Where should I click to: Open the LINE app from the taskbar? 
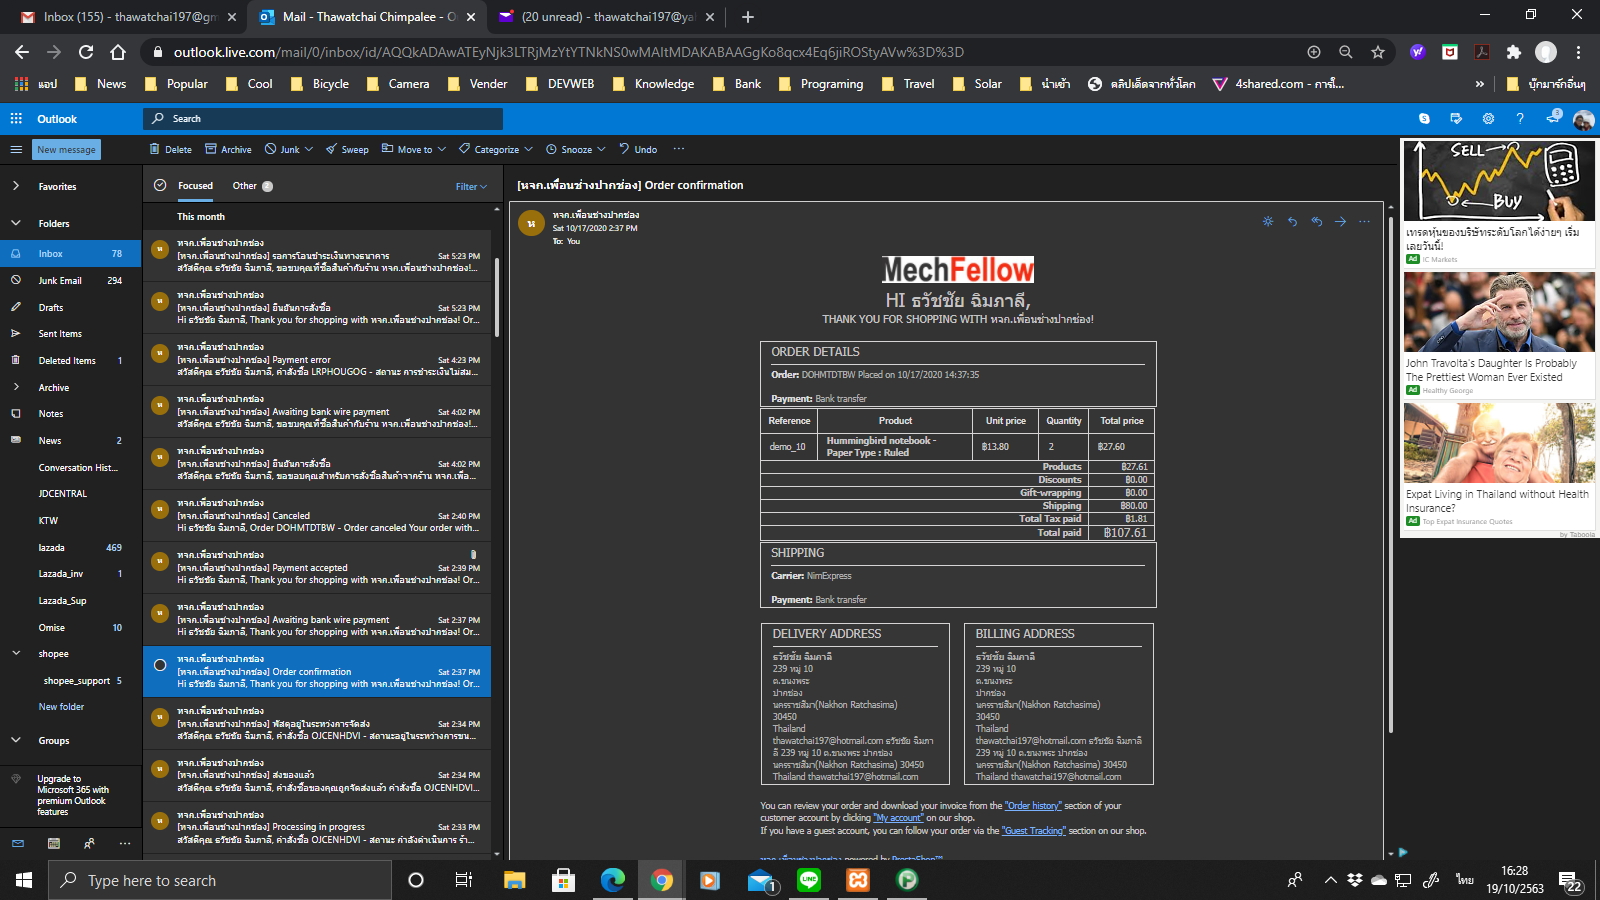click(809, 880)
